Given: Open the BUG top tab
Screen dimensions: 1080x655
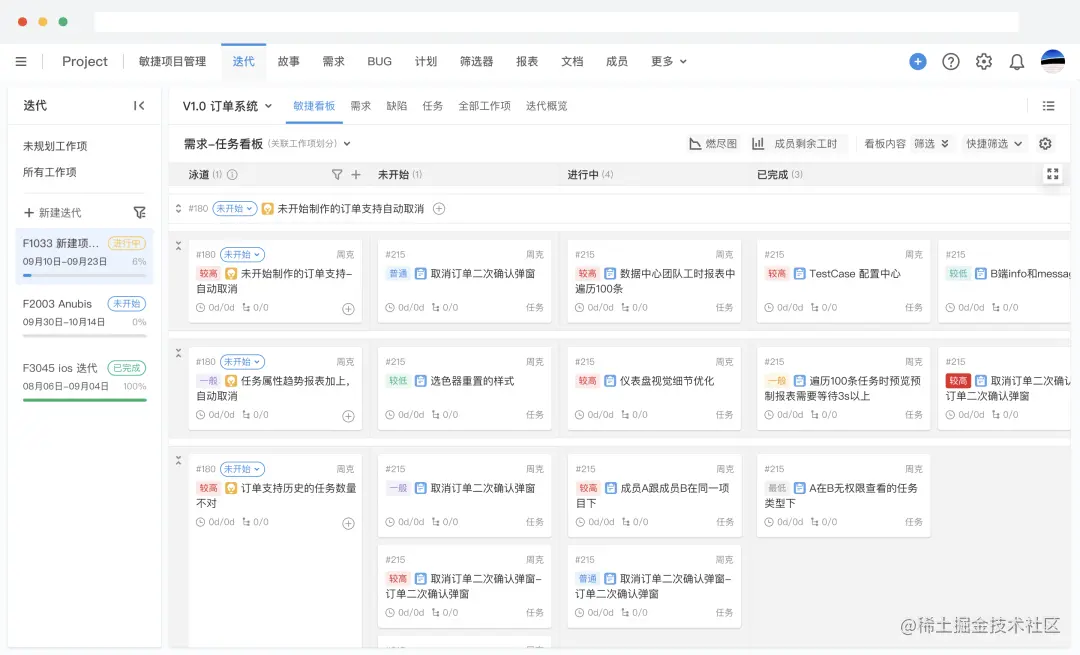Looking at the screenshot, I should click(x=380, y=61).
